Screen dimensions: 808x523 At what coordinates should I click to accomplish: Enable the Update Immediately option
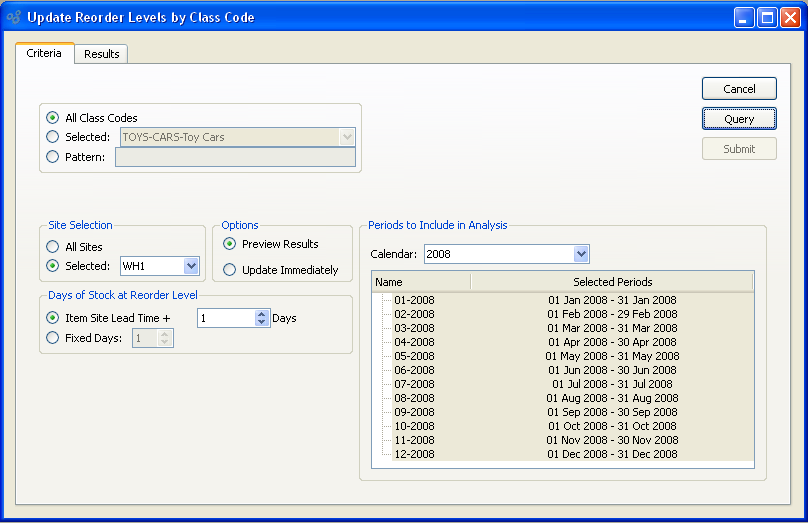230,270
